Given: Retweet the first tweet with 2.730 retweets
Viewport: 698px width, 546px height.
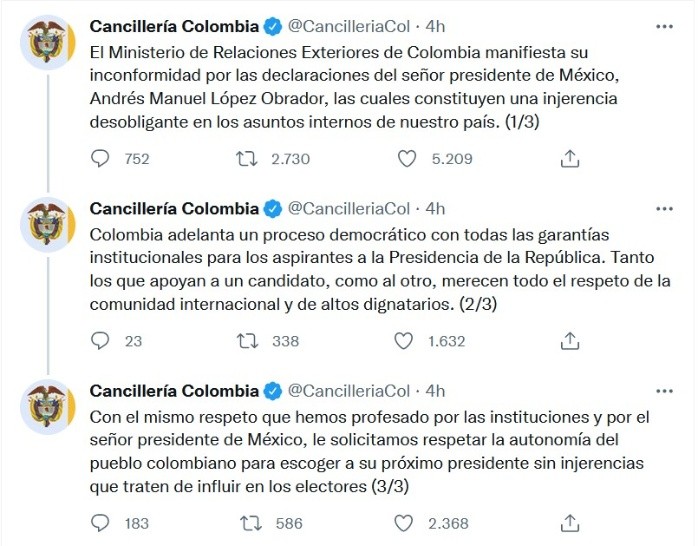Looking at the screenshot, I should pos(246,158).
